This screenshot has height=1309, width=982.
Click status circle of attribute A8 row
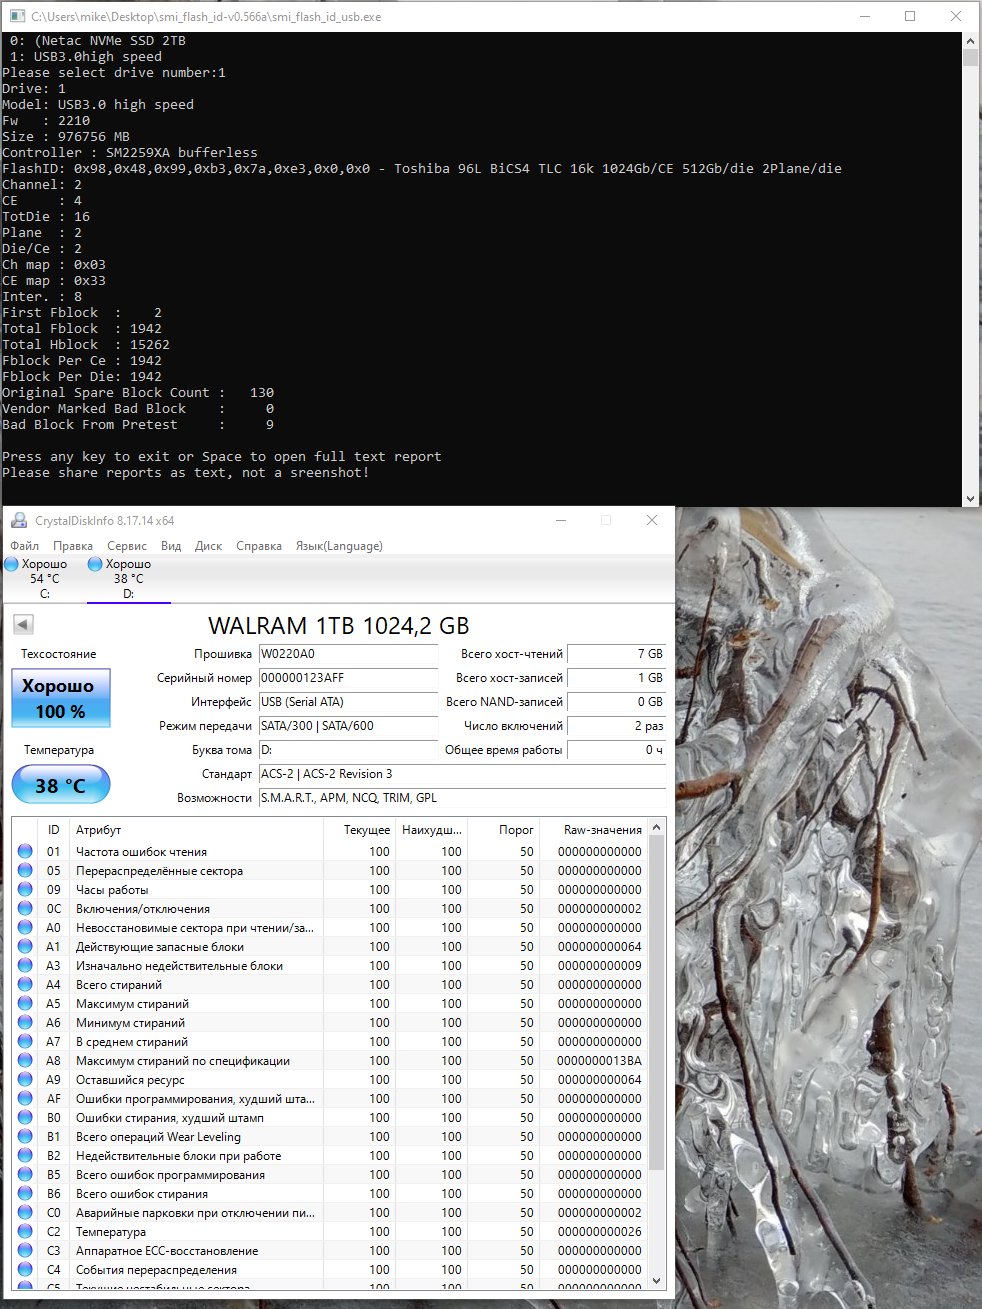click(x=25, y=1060)
